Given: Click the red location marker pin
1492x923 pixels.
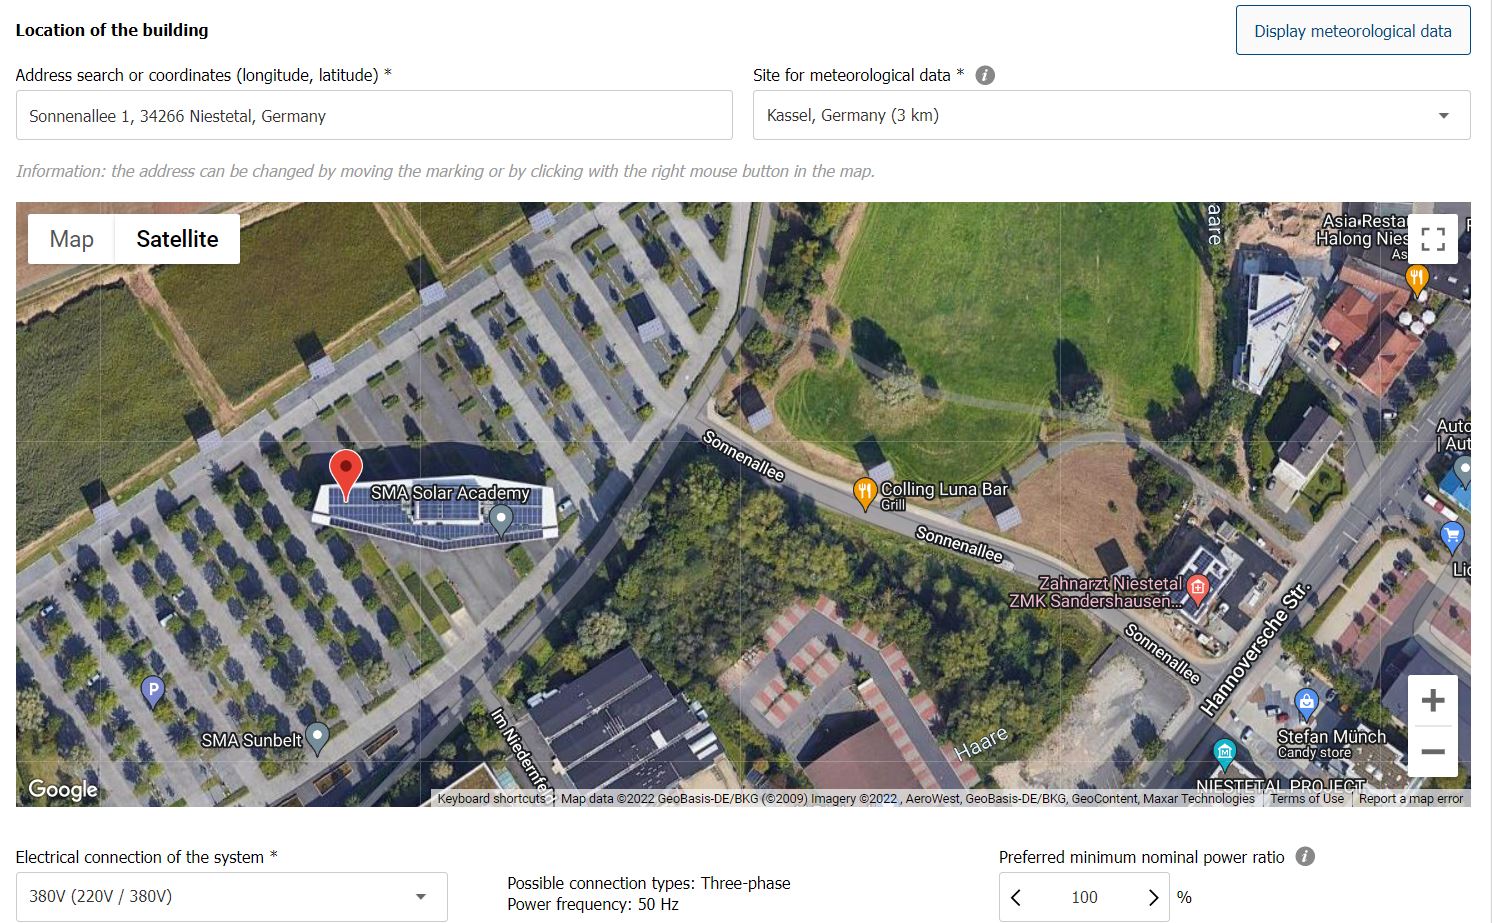Looking at the screenshot, I should [x=346, y=472].
